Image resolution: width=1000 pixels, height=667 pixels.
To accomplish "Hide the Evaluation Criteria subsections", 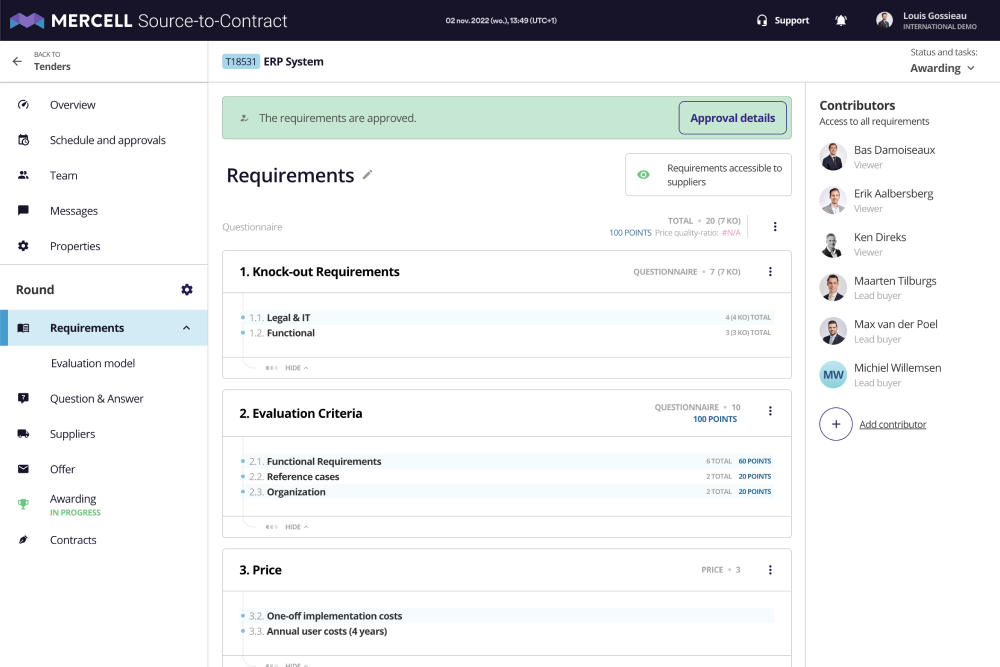I will [x=296, y=527].
